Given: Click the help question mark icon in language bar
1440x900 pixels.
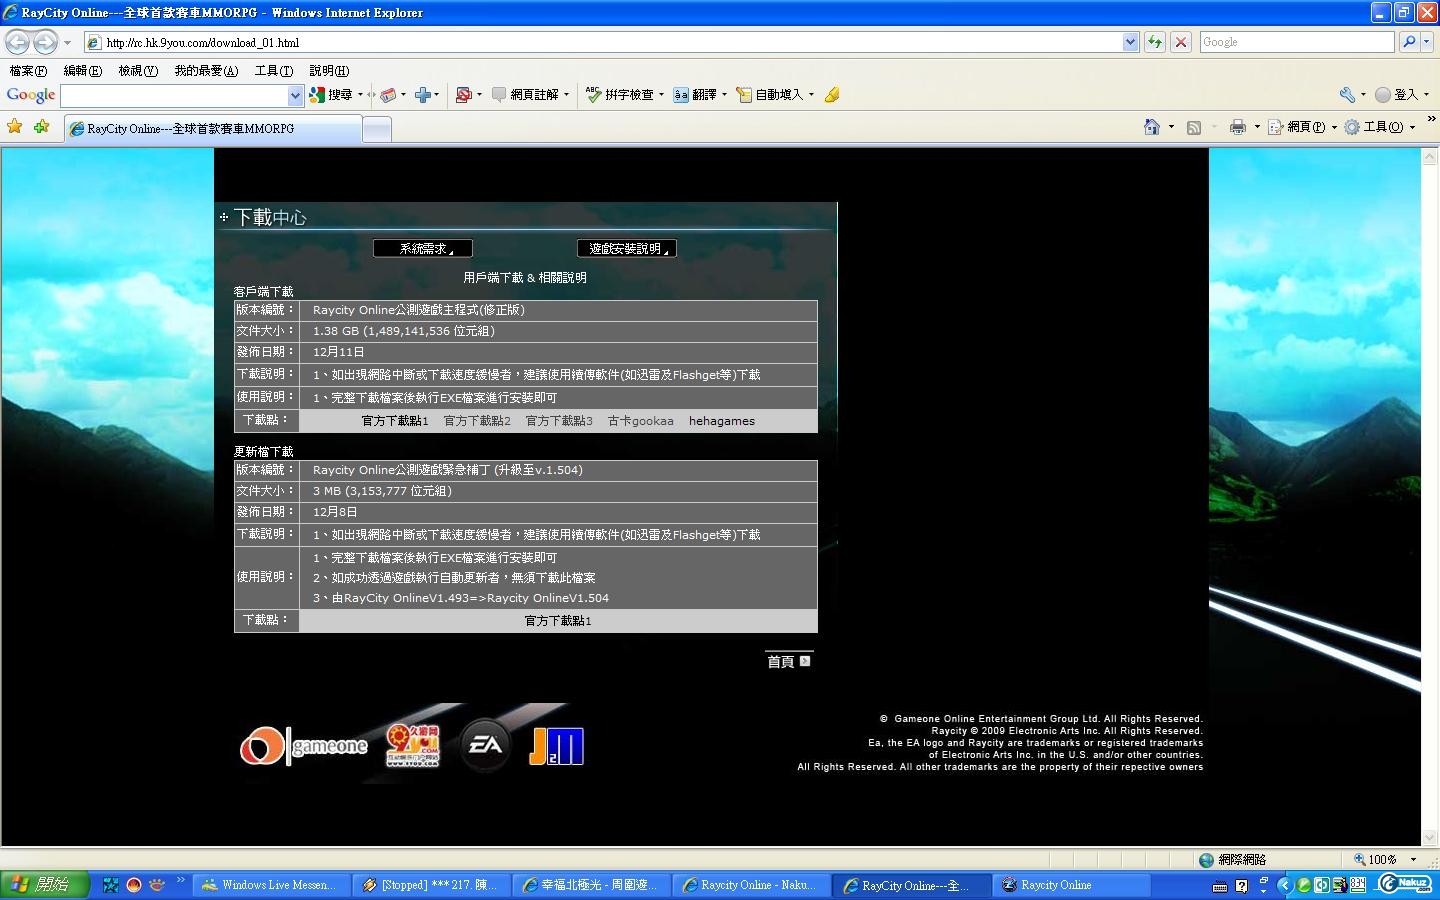Looking at the screenshot, I should point(1242,886).
